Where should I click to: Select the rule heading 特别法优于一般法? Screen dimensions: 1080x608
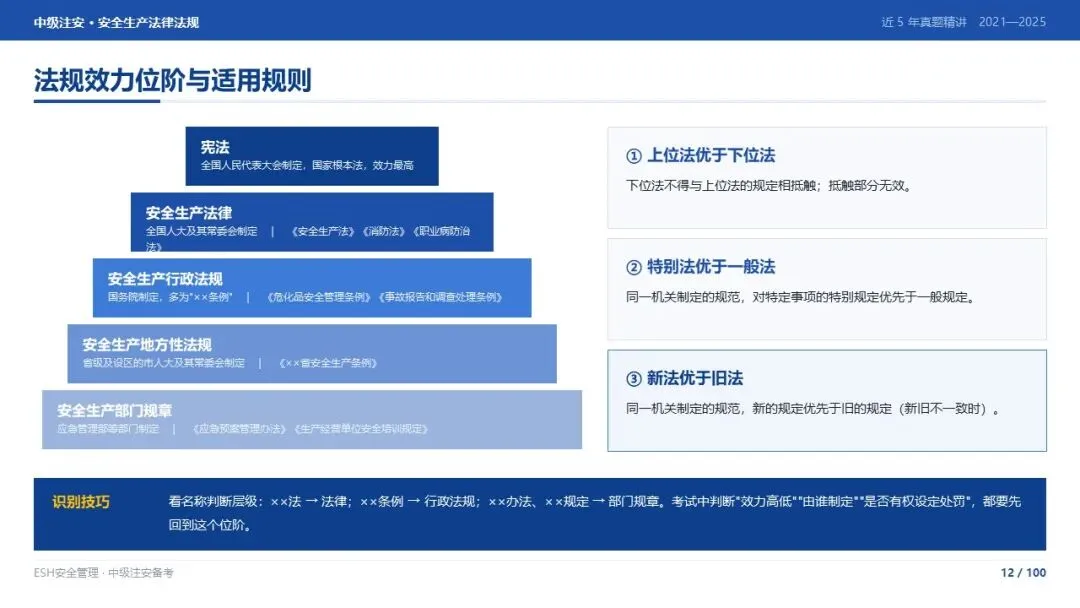pos(711,267)
